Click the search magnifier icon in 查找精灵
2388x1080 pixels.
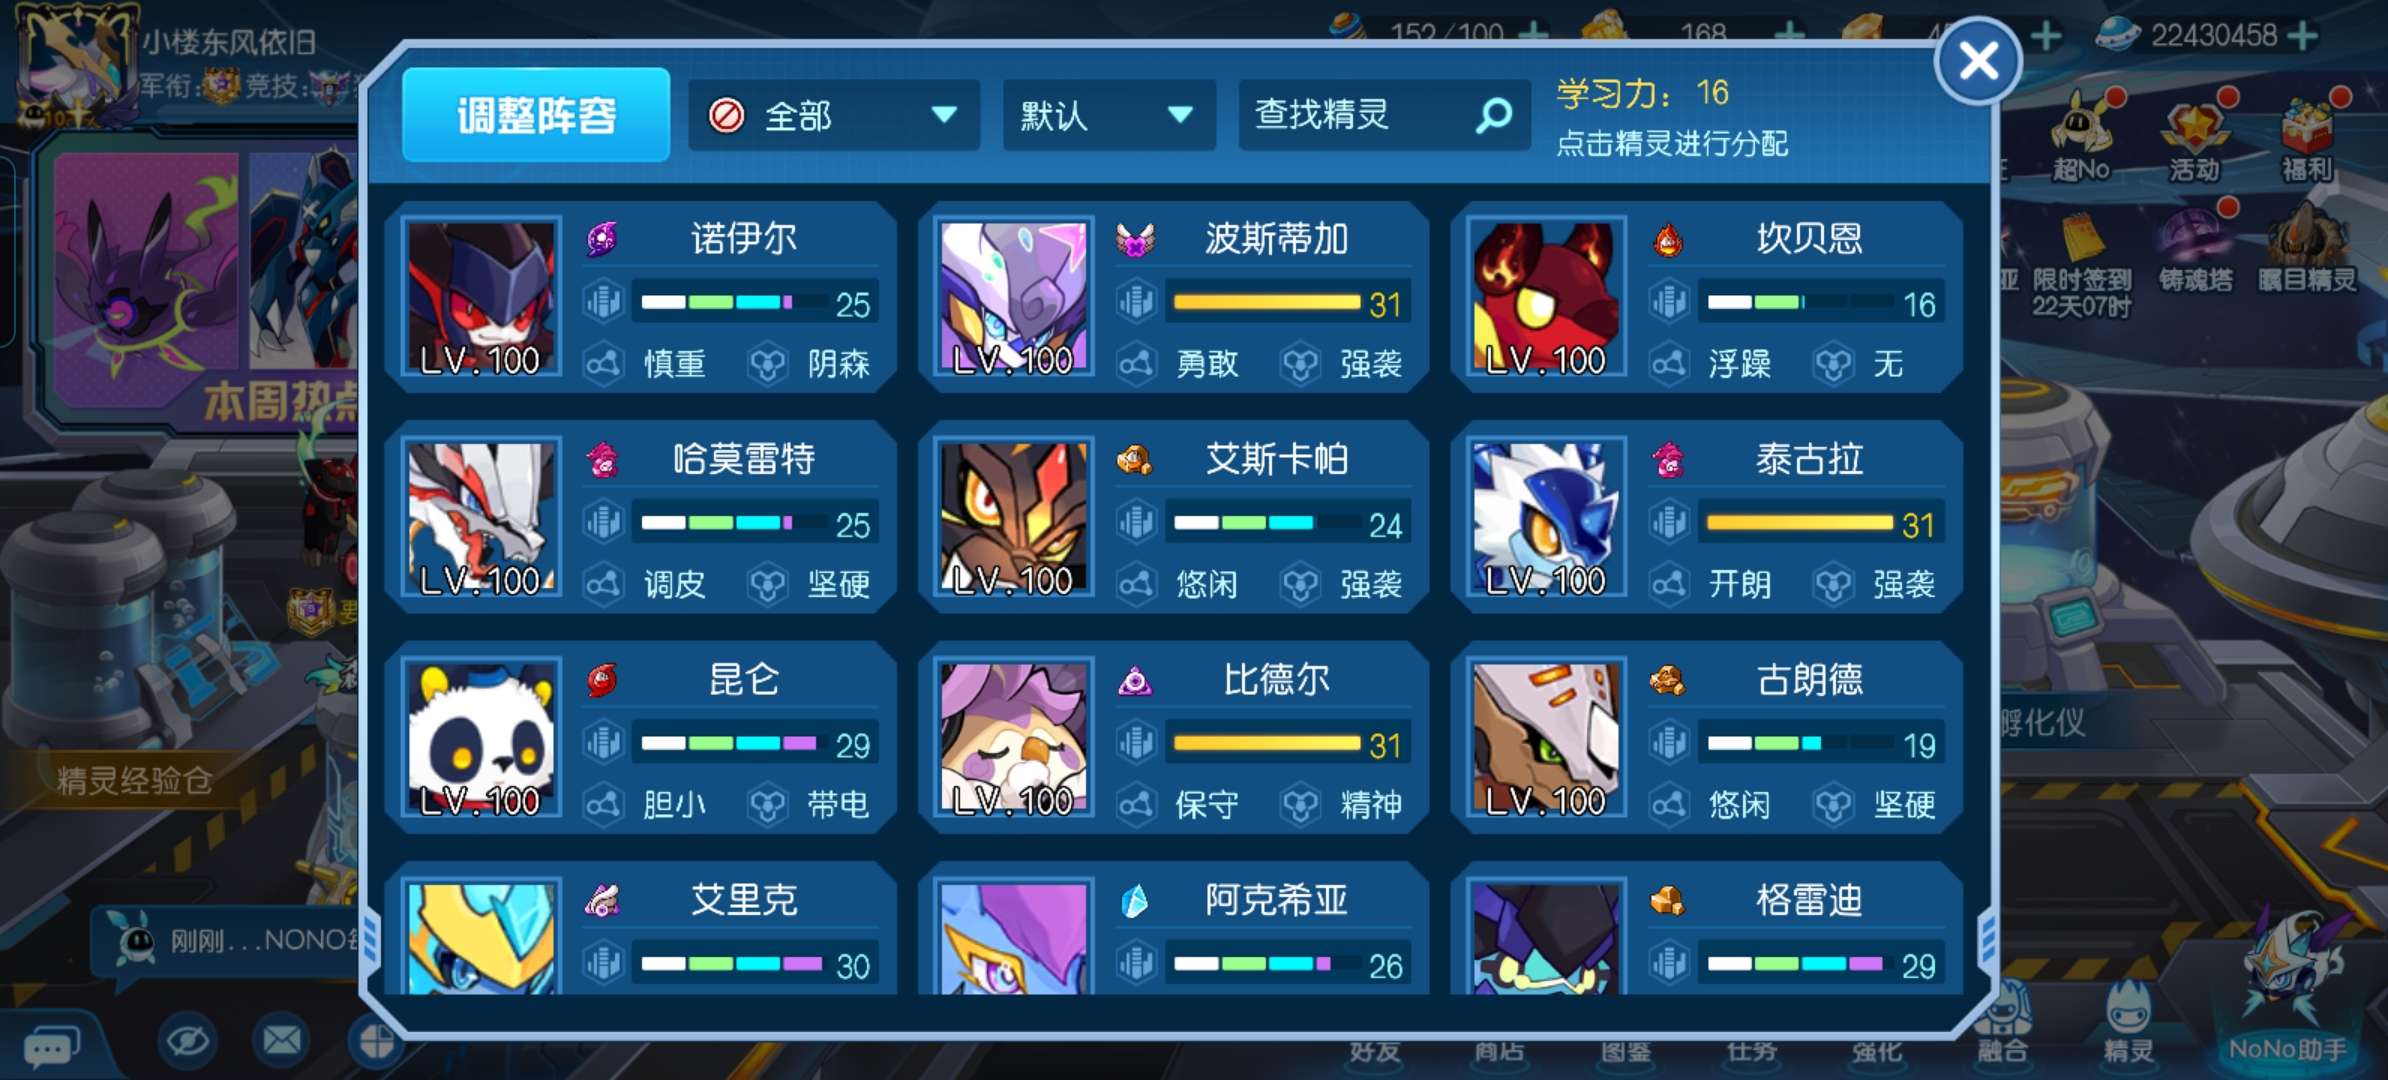[x=1494, y=115]
